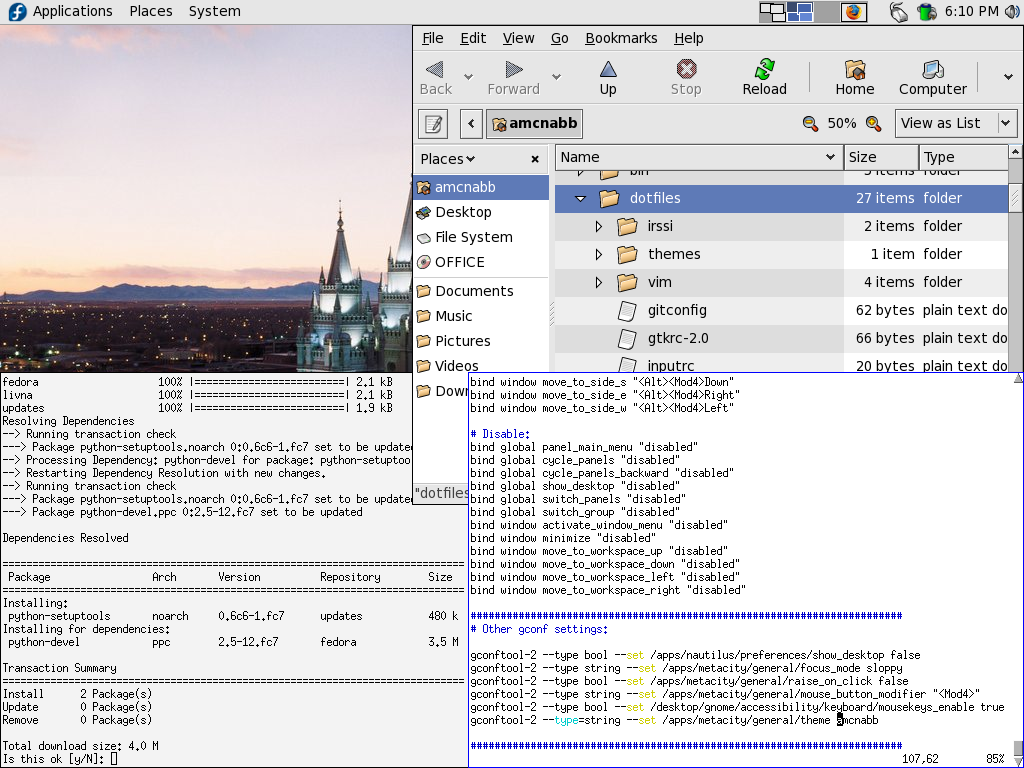This screenshot has height=768, width=1024.
Task: Collapse the dotfiles folder
Action: tap(581, 199)
